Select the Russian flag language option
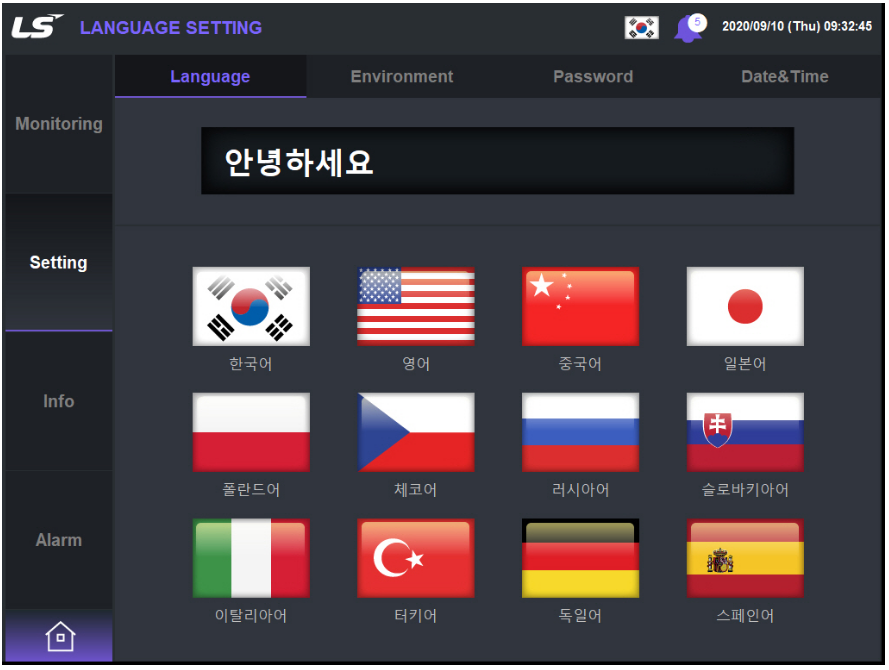 coord(580,432)
